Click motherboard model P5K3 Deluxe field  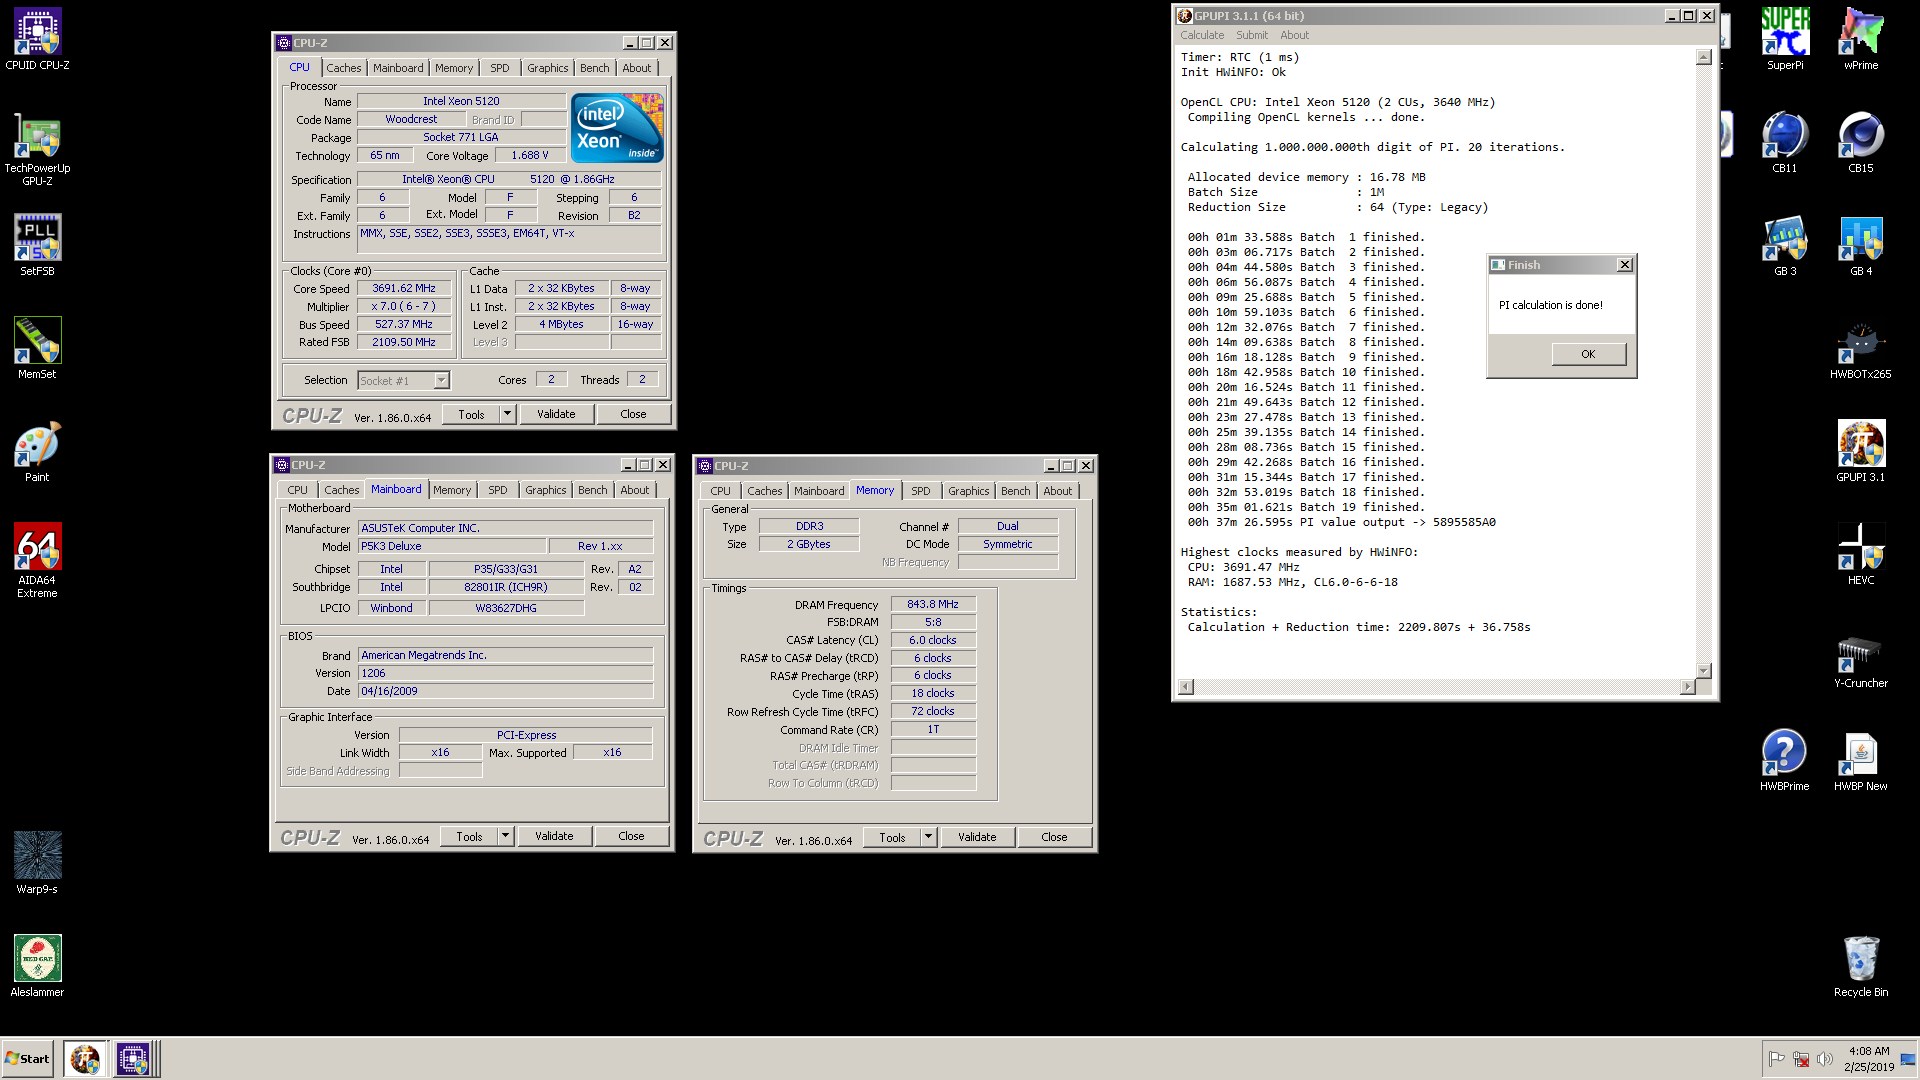click(x=452, y=546)
